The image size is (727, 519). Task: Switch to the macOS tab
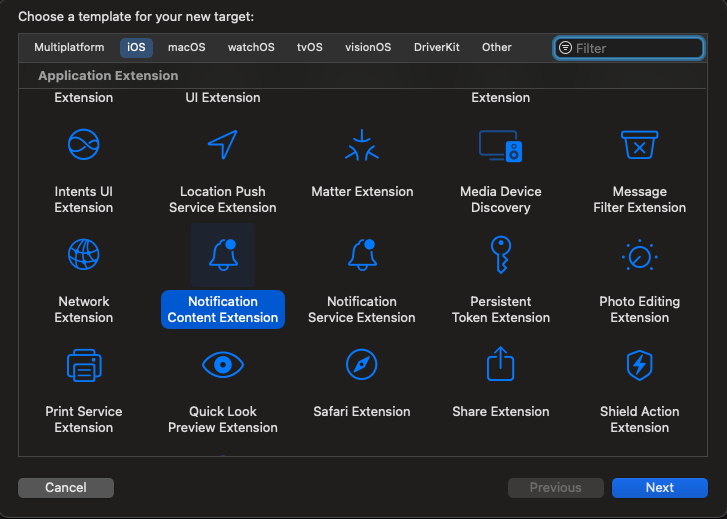click(x=186, y=47)
